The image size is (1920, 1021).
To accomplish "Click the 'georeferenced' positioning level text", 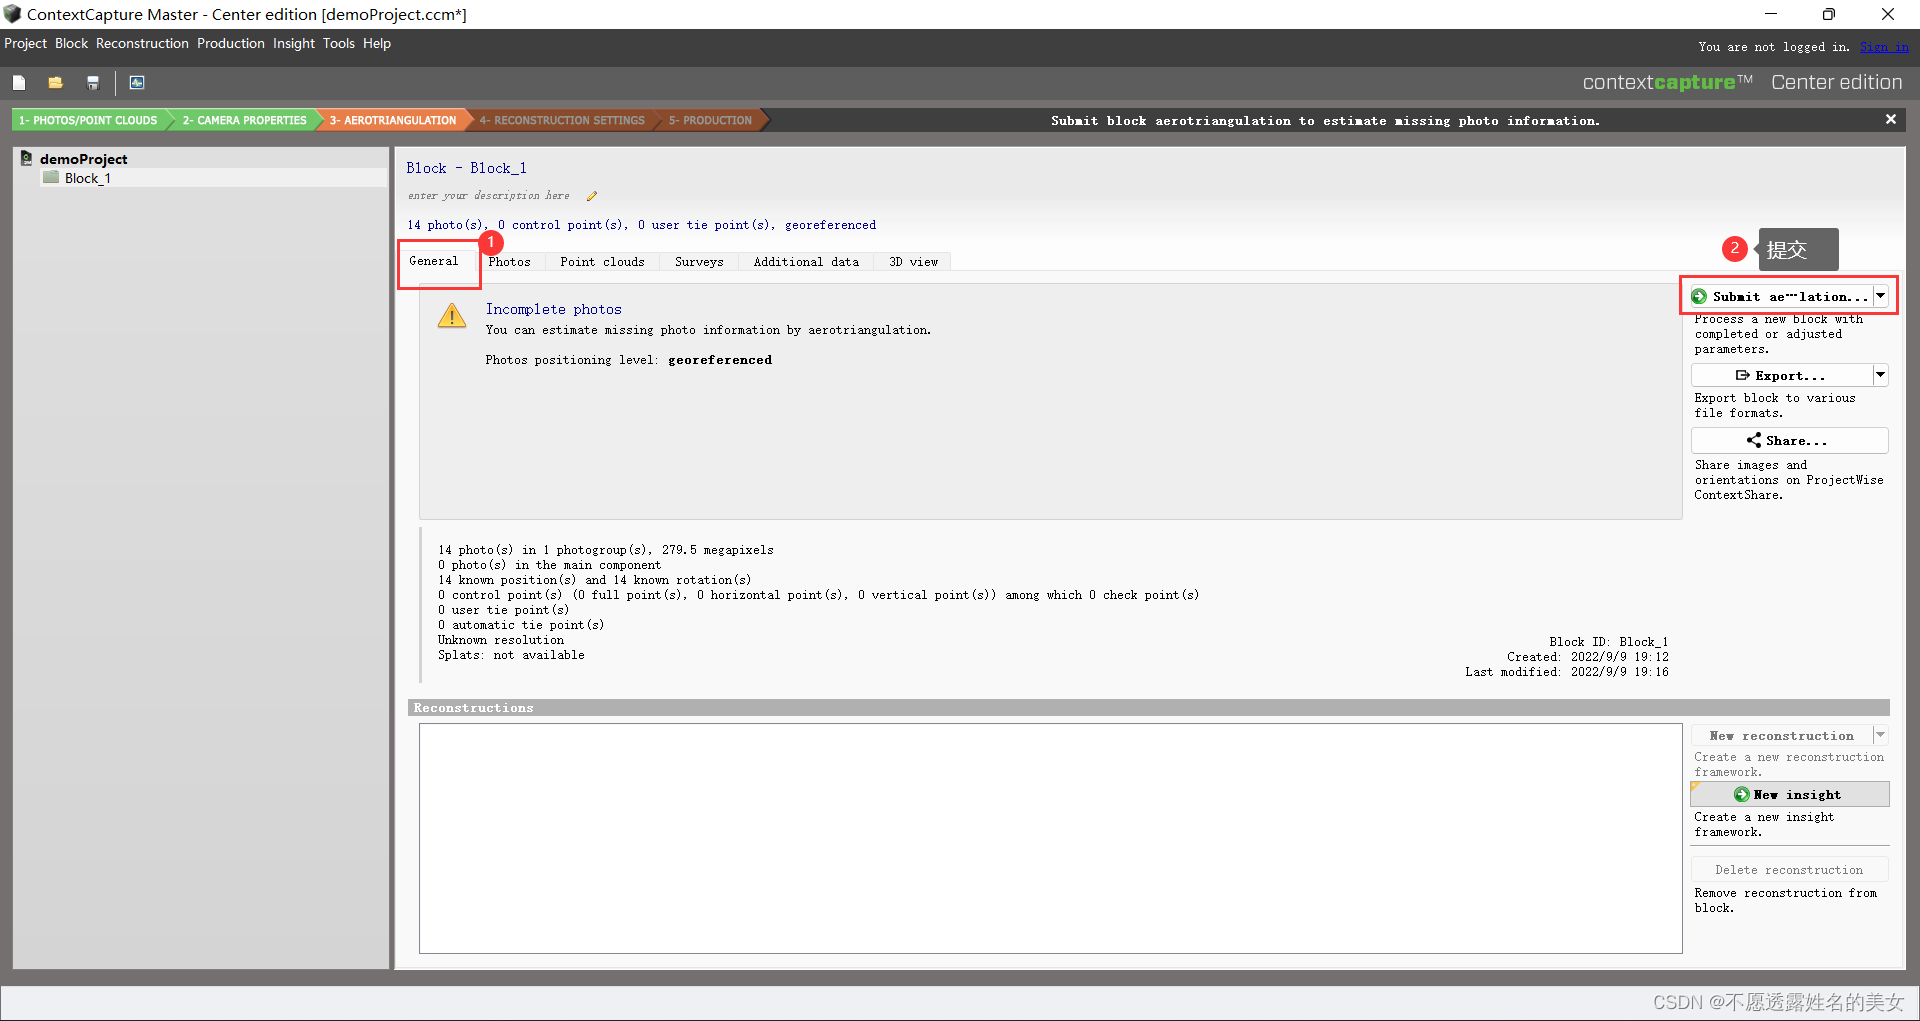I will 720,360.
